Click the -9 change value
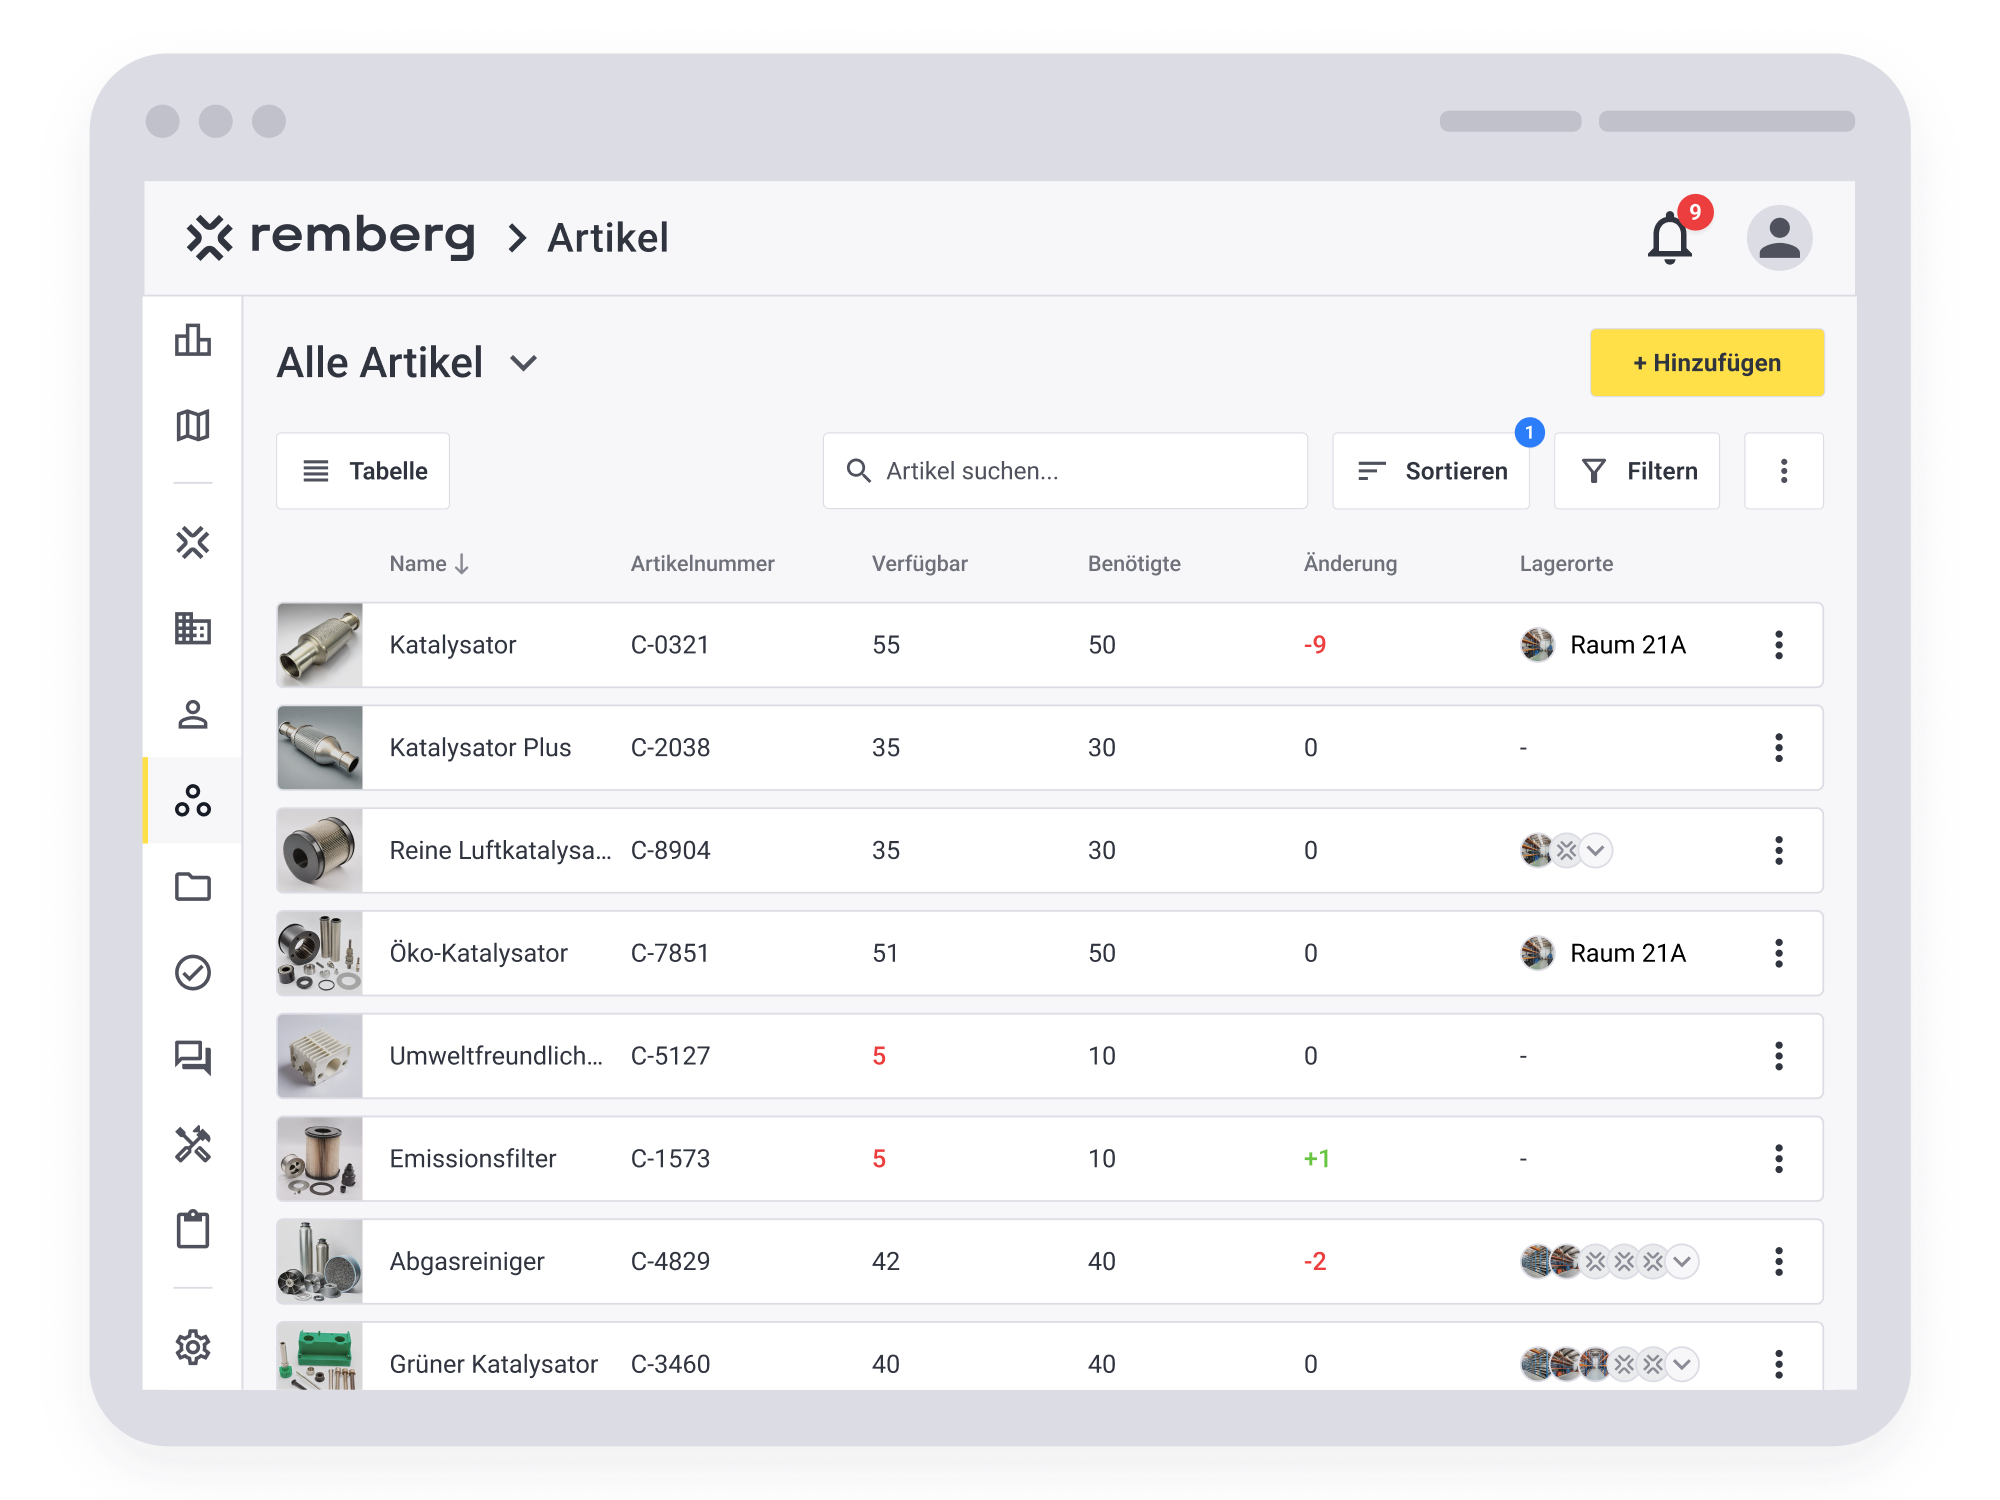 (x=1315, y=645)
